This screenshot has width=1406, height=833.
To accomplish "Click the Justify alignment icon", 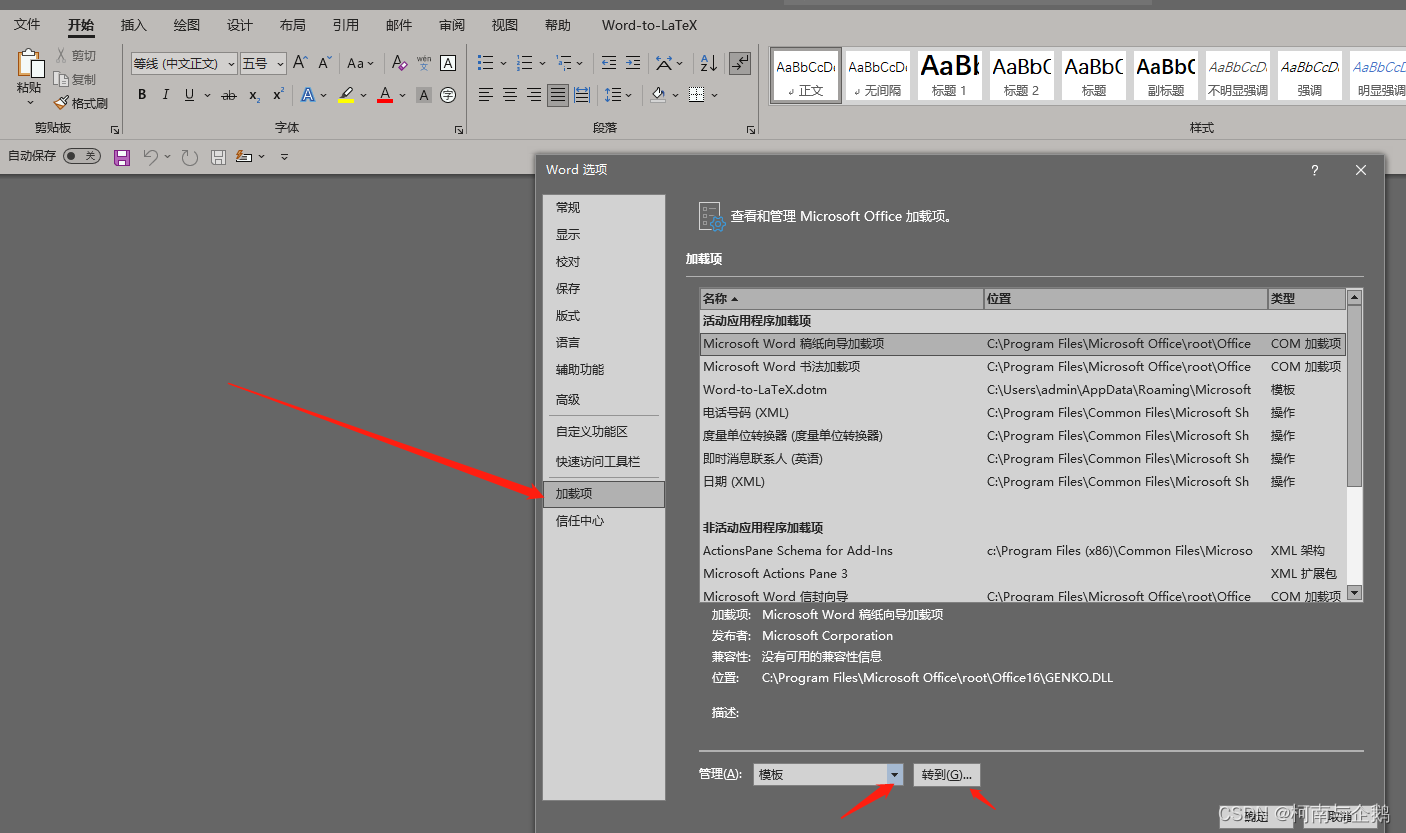I will [x=558, y=95].
